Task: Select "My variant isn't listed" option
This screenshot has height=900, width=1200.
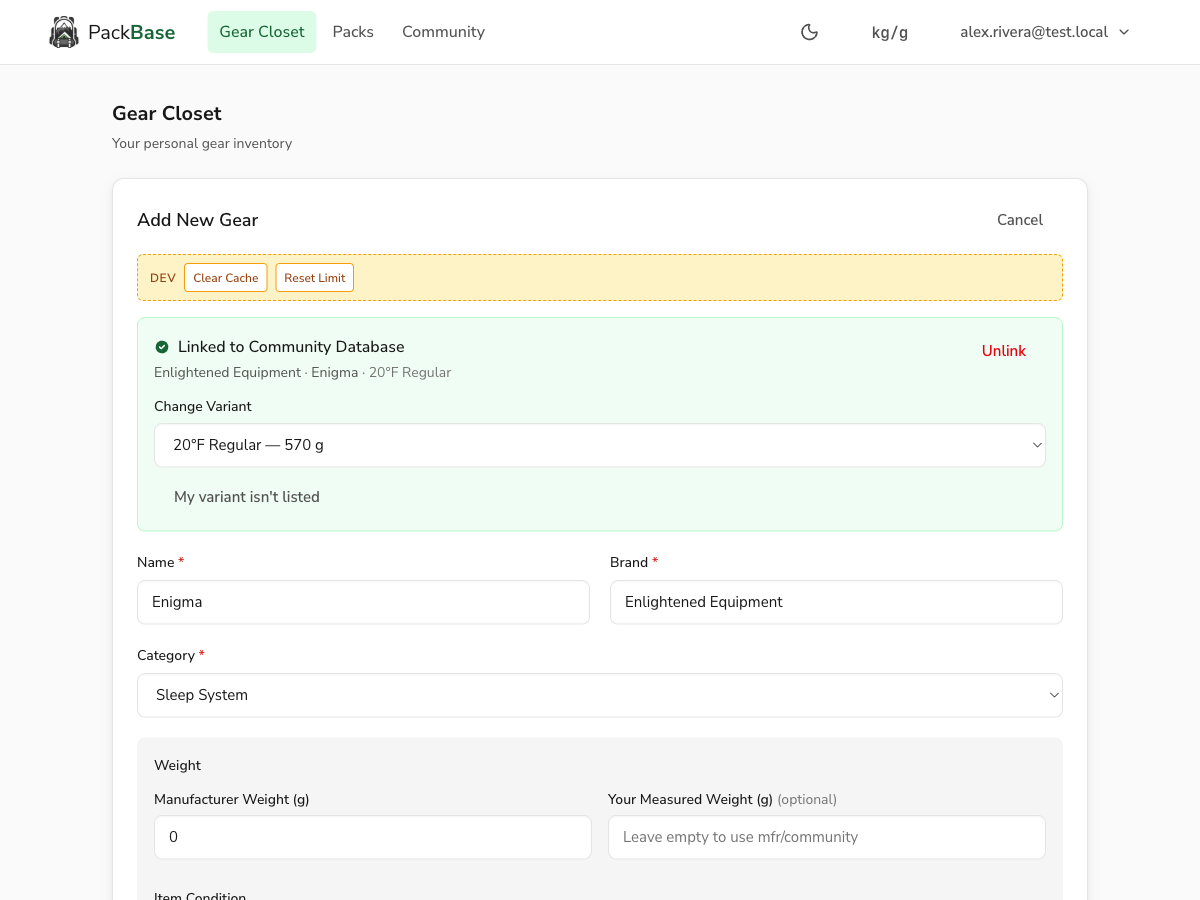Action: tap(246, 496)
